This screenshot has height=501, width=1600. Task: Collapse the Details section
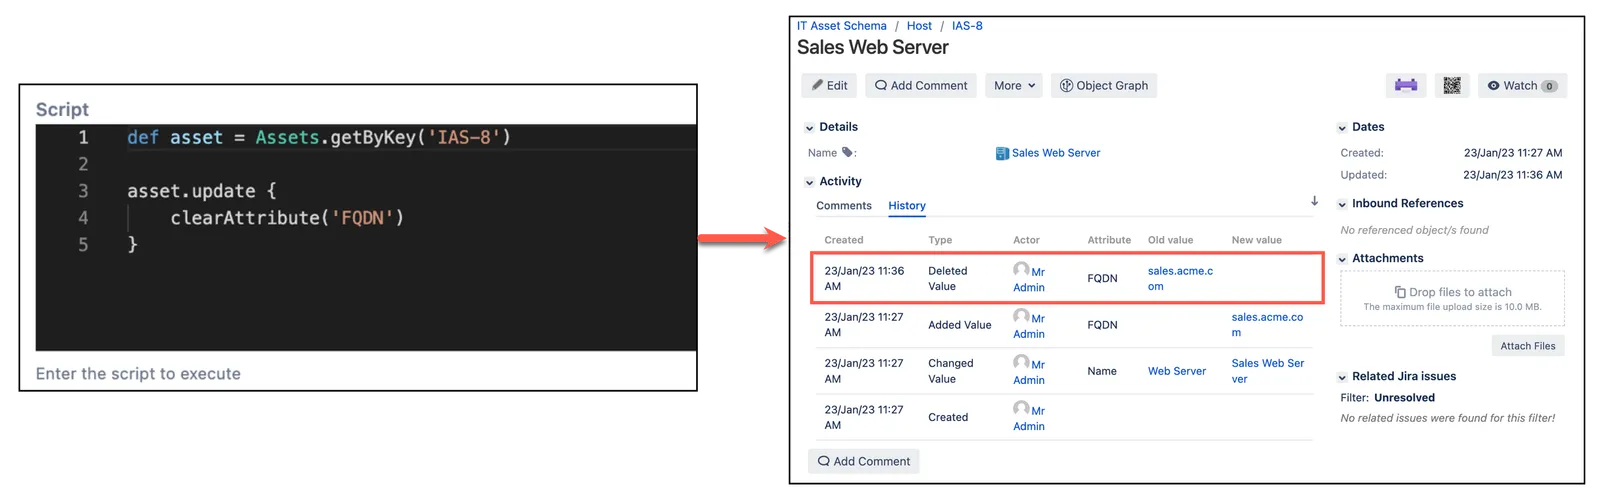pyautogui.click(x=810, y=128)
